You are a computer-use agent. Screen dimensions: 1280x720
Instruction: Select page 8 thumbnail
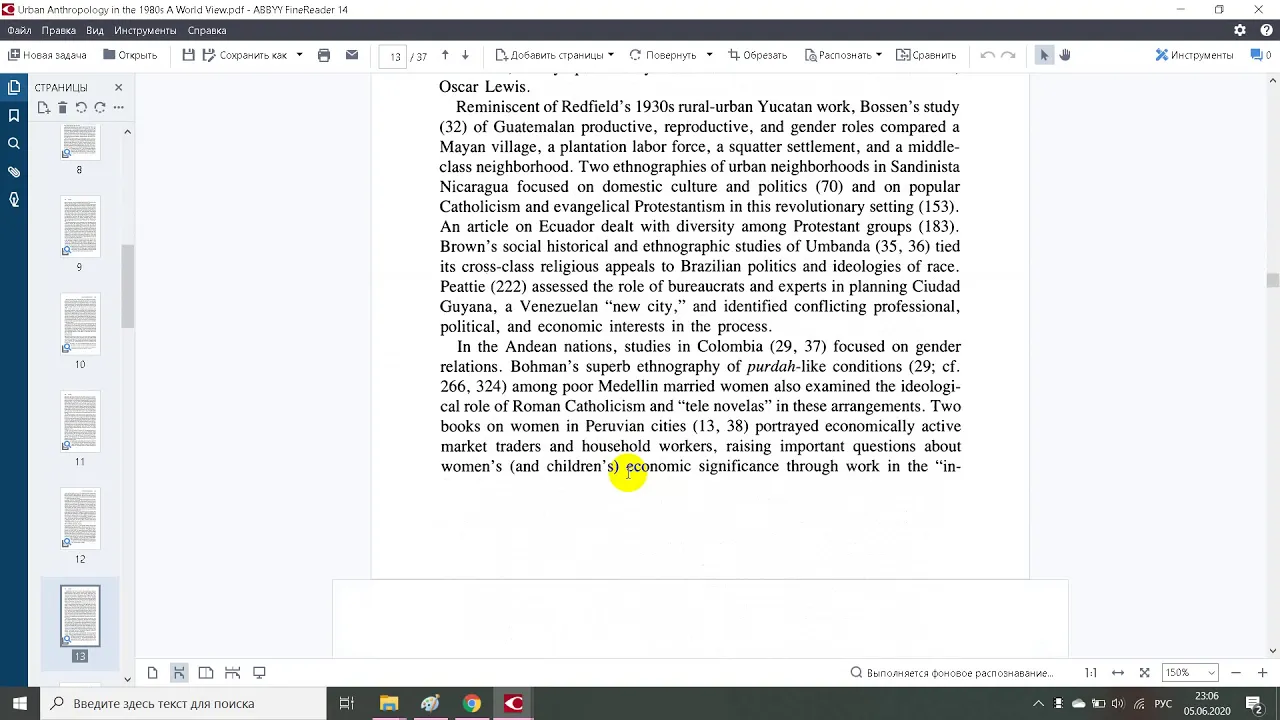point(80,143)
